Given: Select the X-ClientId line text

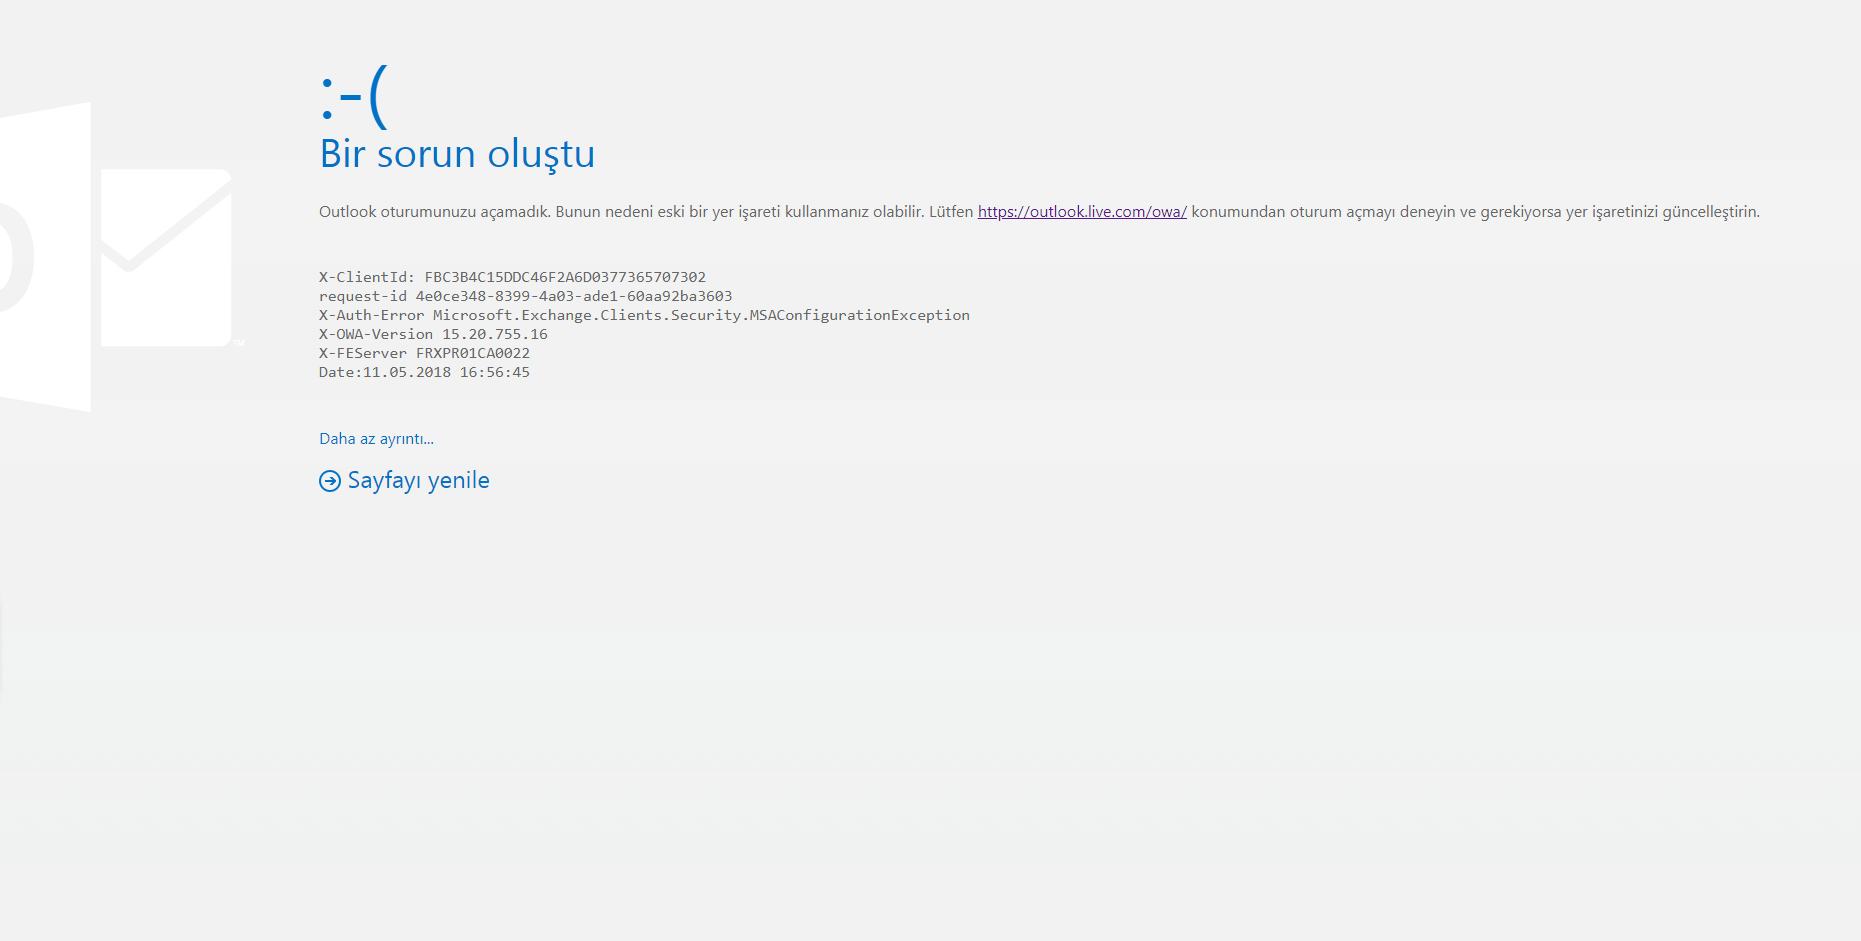Looking at the screenshot, I should coord(512,277).
